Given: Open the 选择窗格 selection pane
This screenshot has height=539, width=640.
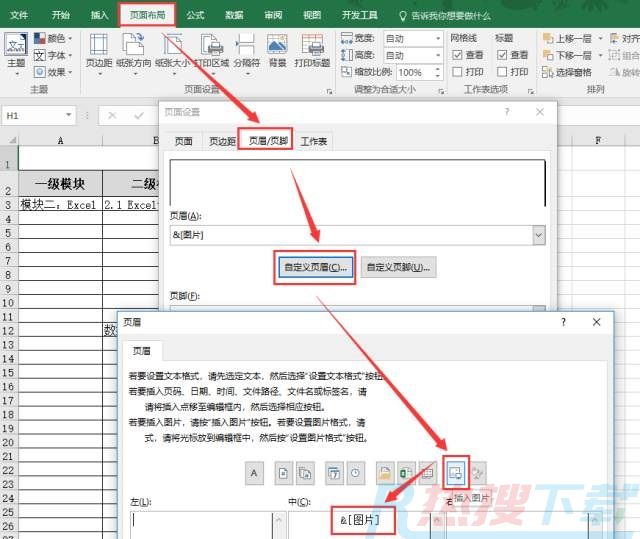Looking at the screenshot, I should click(x=567, y=72).
